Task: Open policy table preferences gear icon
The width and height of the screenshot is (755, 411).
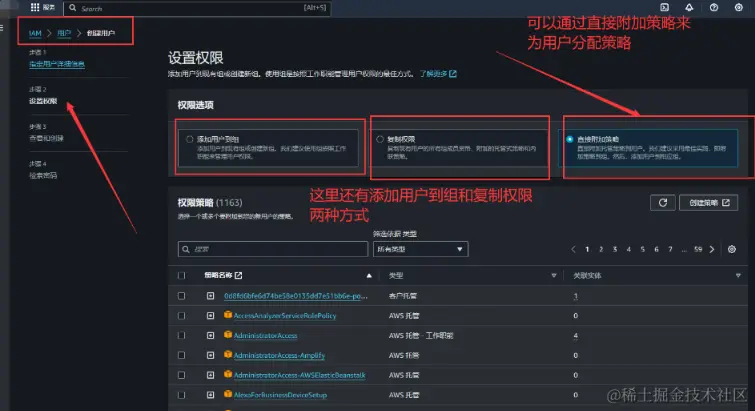Action: (x=731, y=249)
